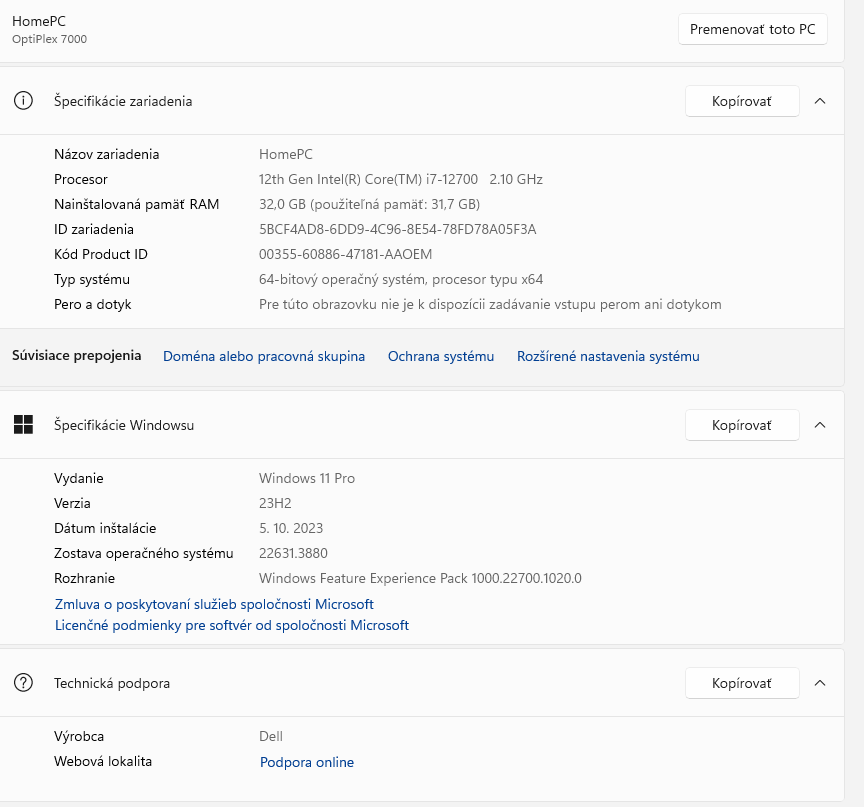The height and width of the screenshot is (807, 864).
Task: Click the Pero a dotyk label
Action: (x=93, y=304)
